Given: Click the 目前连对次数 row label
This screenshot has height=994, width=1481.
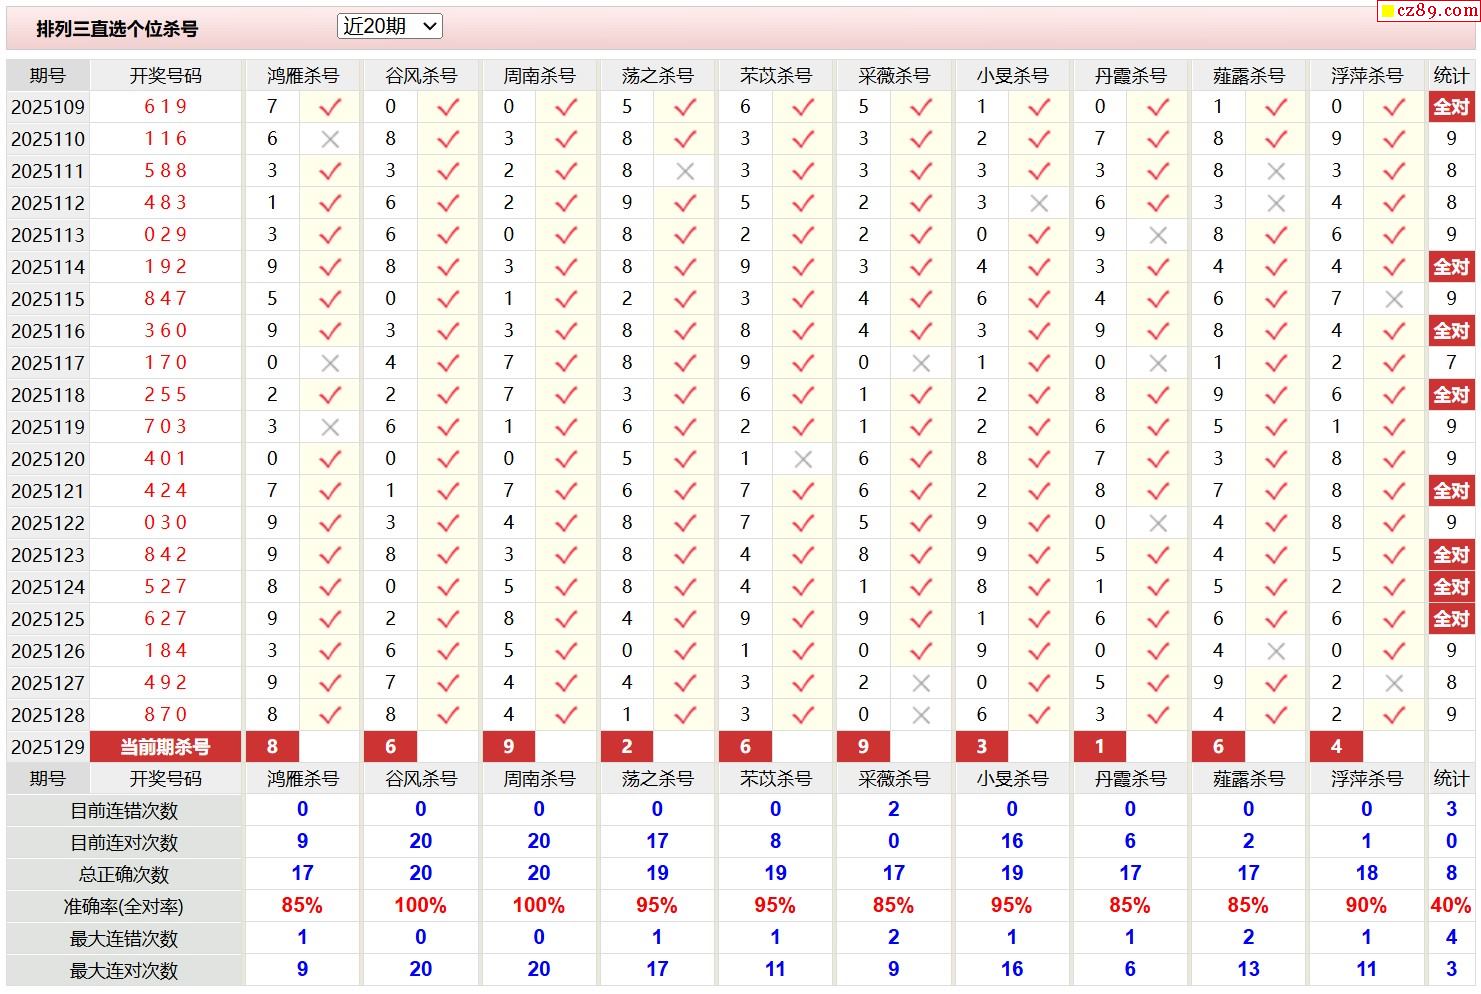Looking at the screenshot, I should pyautogui.click(x=124, y=843).
